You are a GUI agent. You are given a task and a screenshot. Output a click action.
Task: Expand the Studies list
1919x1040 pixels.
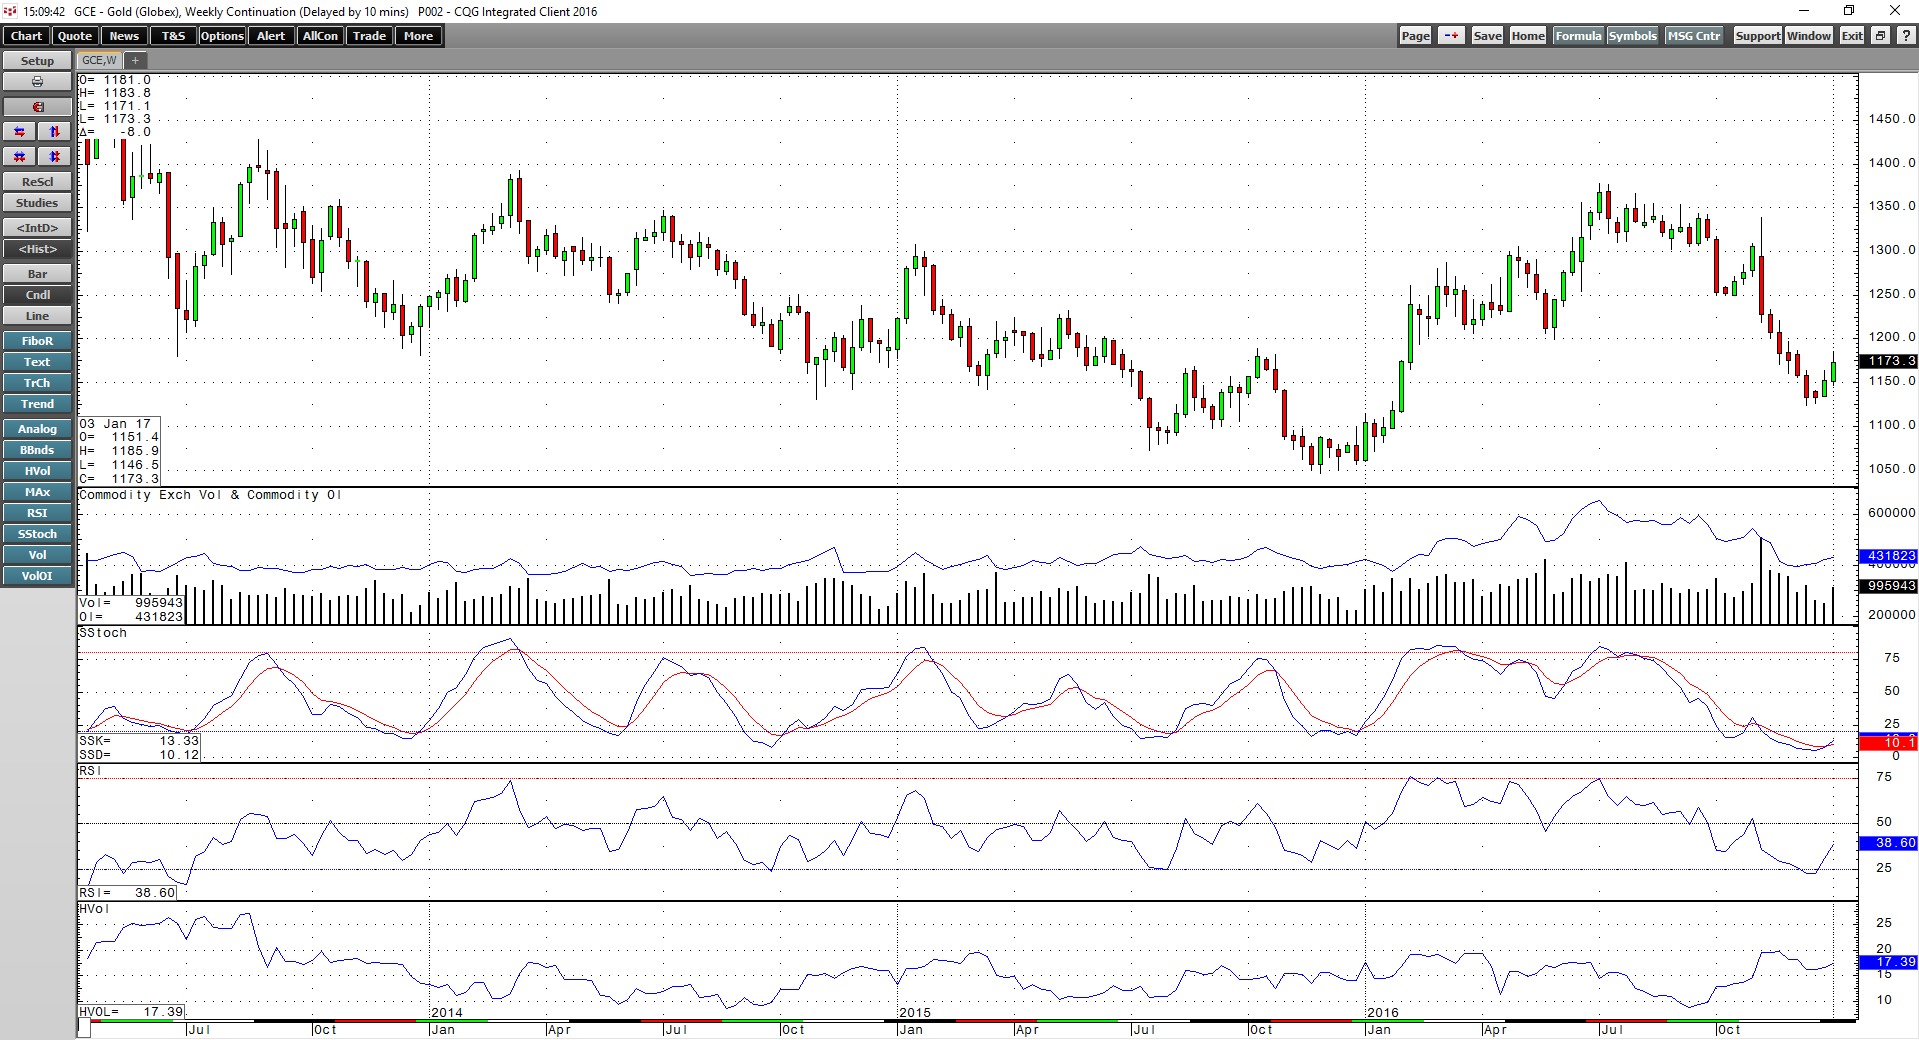[x=37, y=203]
